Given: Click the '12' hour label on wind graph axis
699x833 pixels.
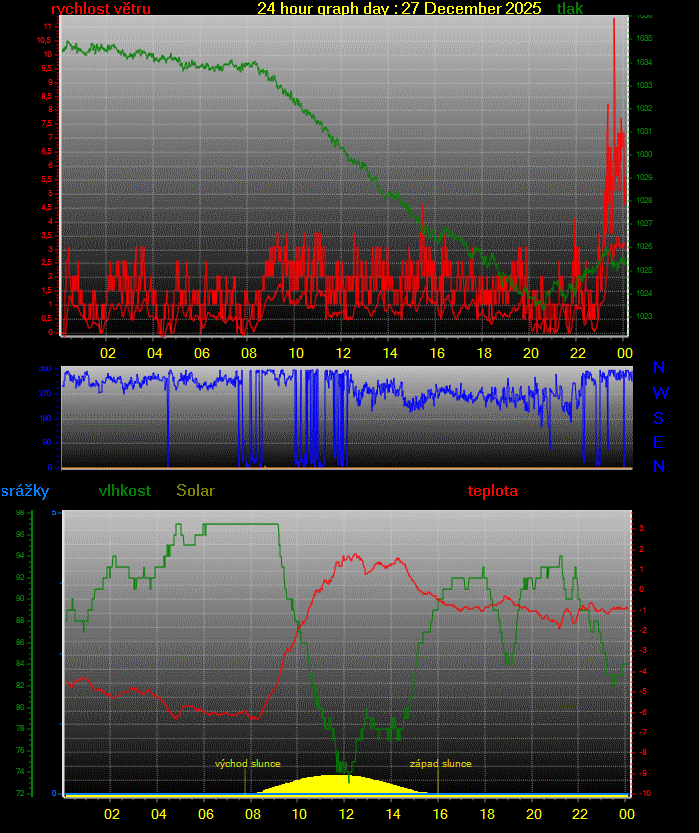Looking at the screenshot, I should (343, 353).
